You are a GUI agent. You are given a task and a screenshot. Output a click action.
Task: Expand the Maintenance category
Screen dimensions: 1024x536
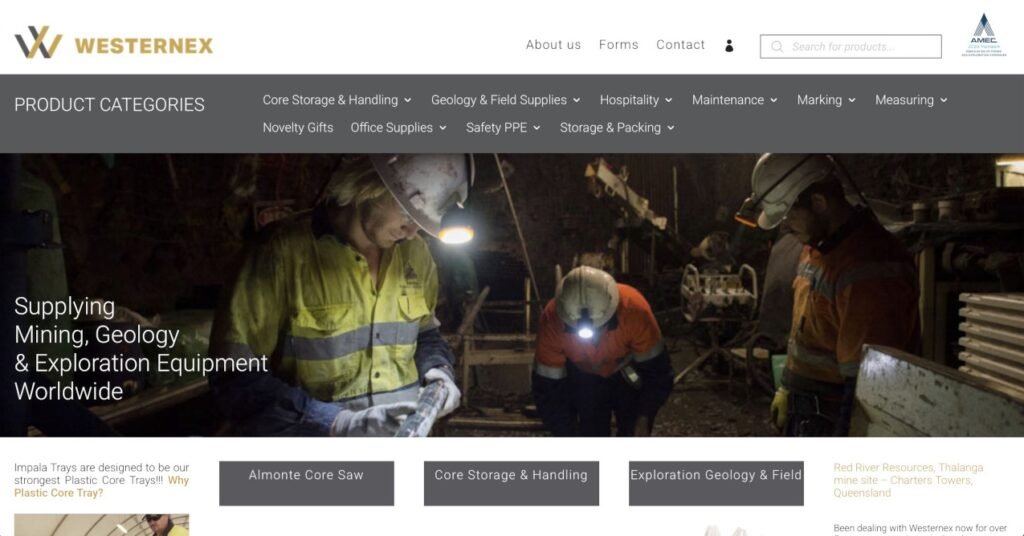point(734,100)
